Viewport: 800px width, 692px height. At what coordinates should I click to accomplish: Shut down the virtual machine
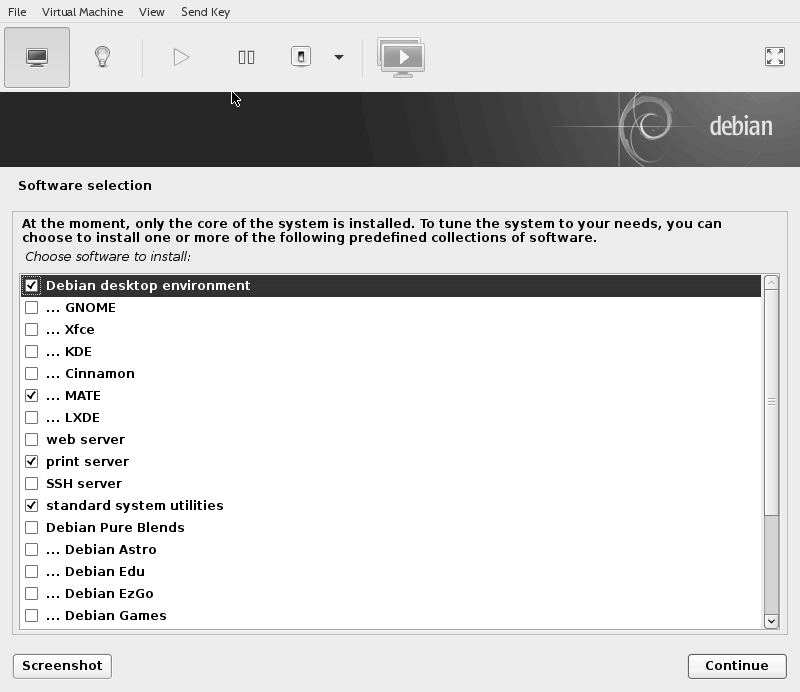(x=301, y=57)
